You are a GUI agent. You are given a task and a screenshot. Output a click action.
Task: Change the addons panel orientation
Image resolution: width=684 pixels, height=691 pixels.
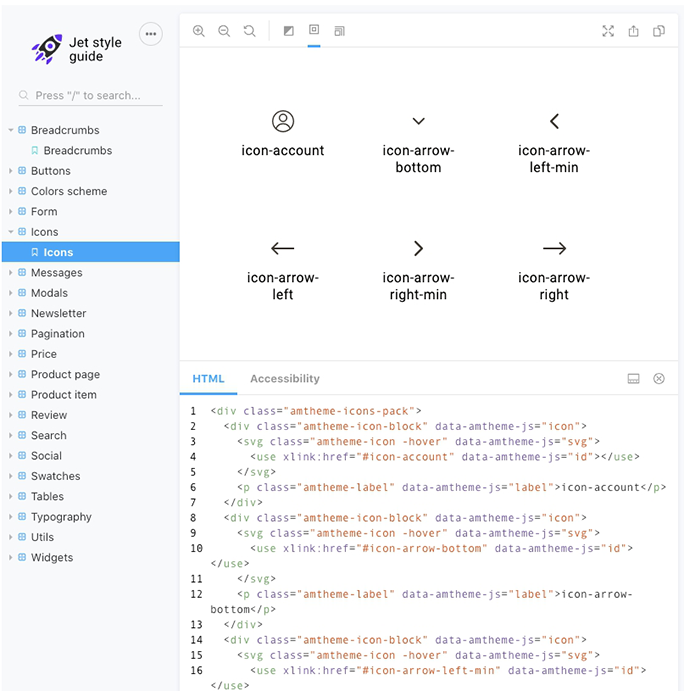pyautogui.click(x=633, y=379)
